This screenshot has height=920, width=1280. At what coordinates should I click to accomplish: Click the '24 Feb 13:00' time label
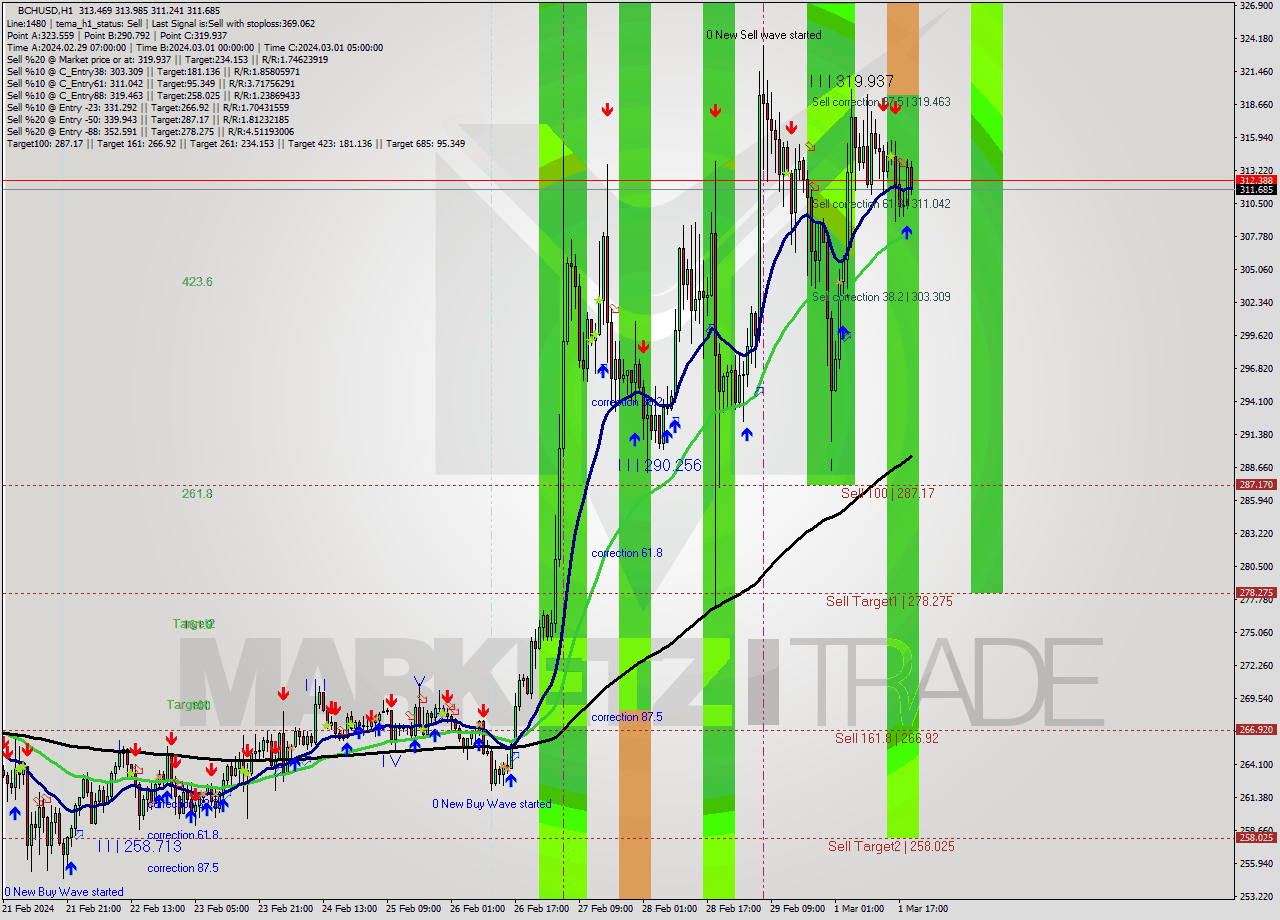pos(349,909)
